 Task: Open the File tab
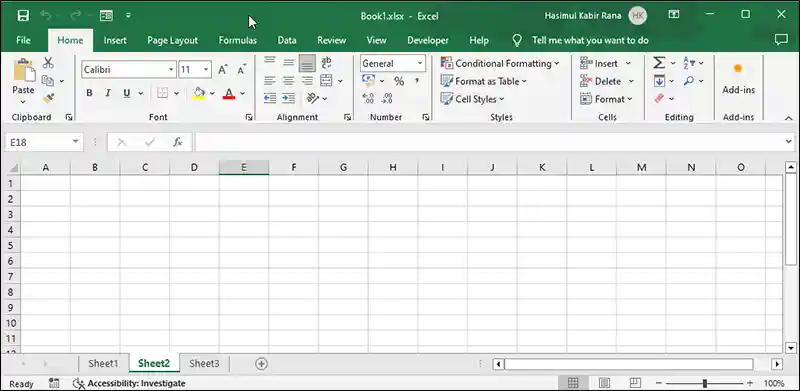pyautogui.click(x=23, y=40)
